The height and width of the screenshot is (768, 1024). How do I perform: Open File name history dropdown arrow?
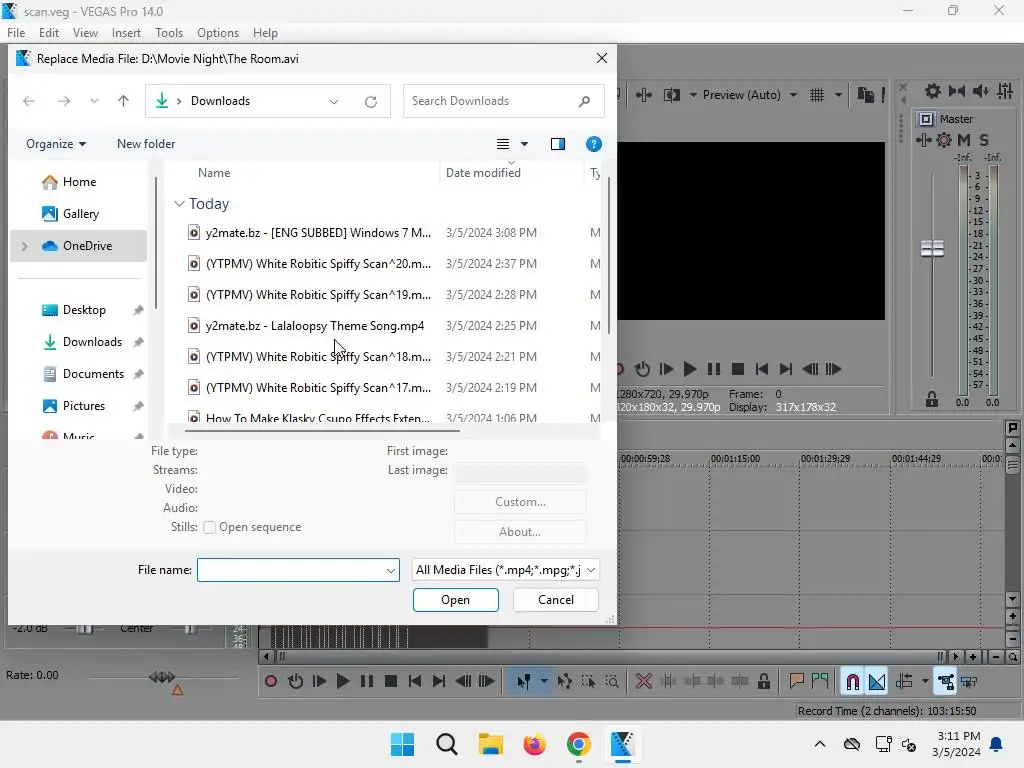(391, 570)
